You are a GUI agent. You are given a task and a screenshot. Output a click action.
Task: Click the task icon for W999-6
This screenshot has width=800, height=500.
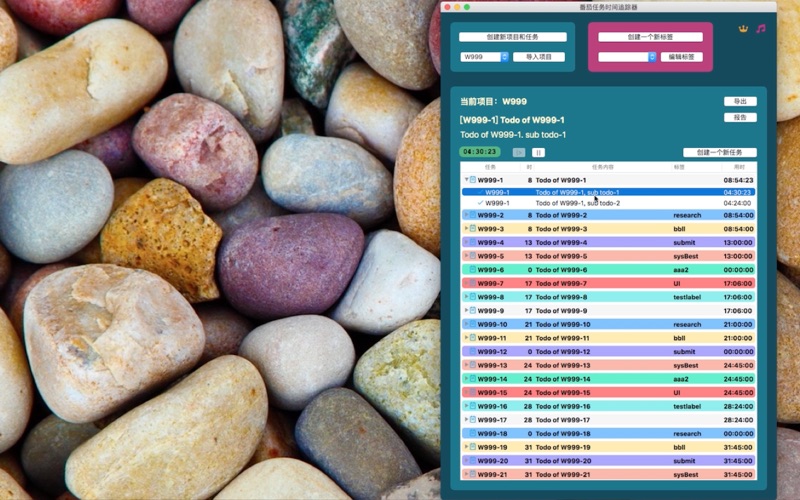coord(473,269)
